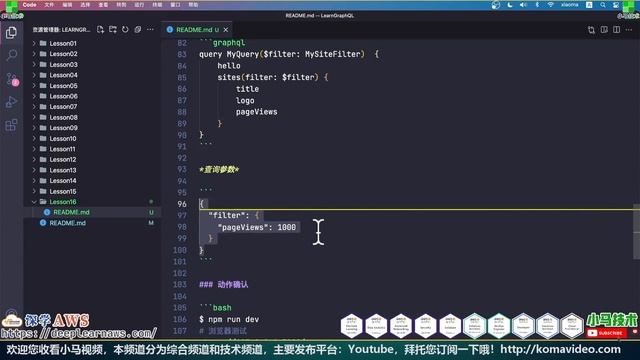Click the 'pageViews' field on line 88

click(x=256, y=112)
